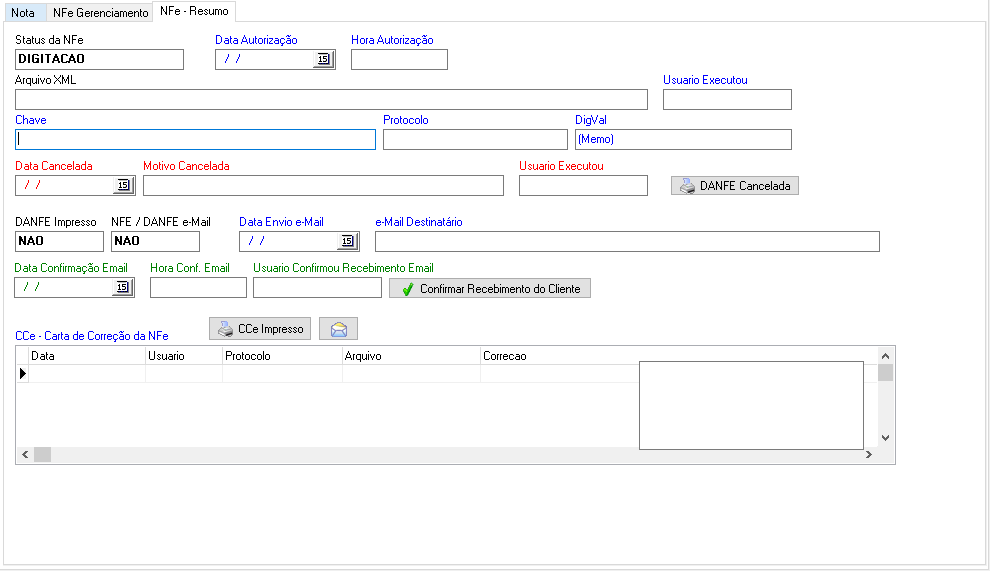Click the DANFE Cancelada button
990x571 pixels.
[735, 186]
